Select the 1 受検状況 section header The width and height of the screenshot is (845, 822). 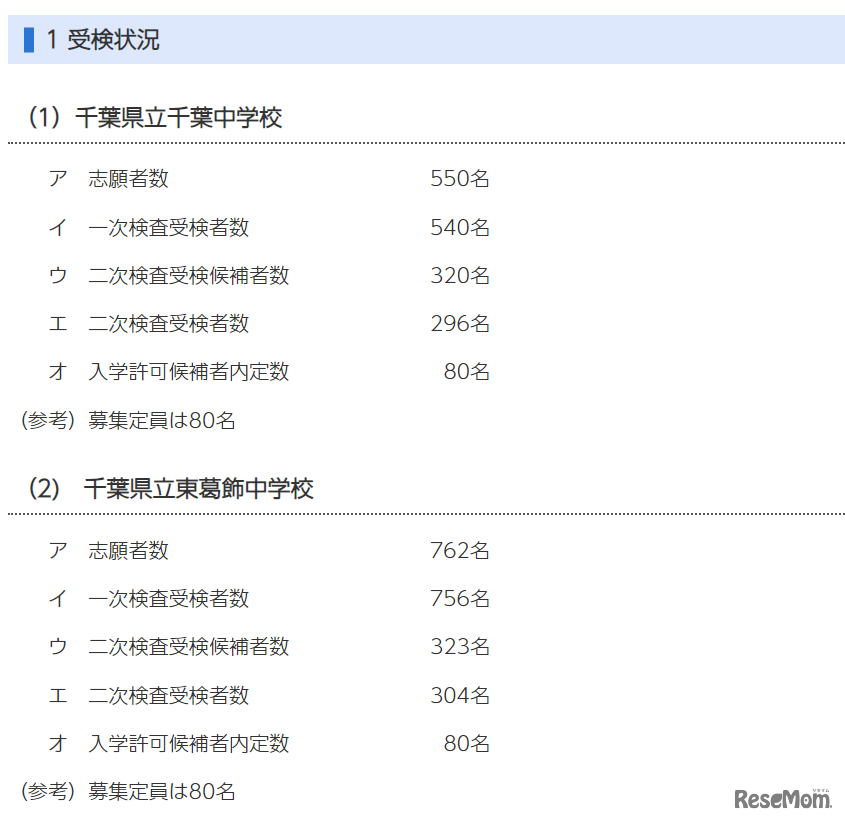(x=103, y=40)
